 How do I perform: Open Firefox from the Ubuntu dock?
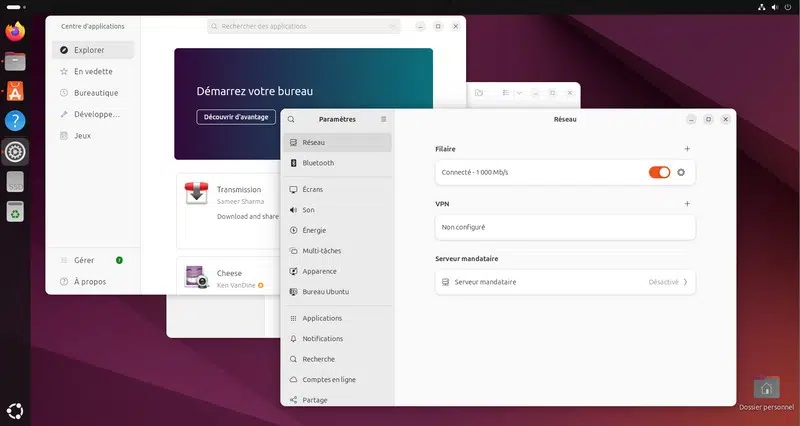[15, 32]
